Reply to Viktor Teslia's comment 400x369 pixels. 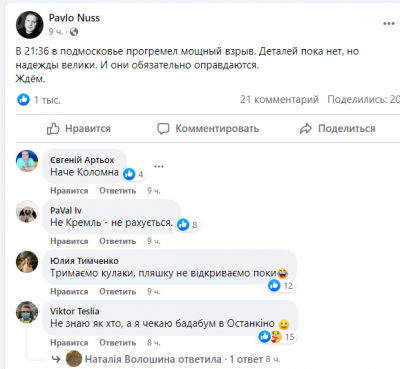click(x=118, y=343)
